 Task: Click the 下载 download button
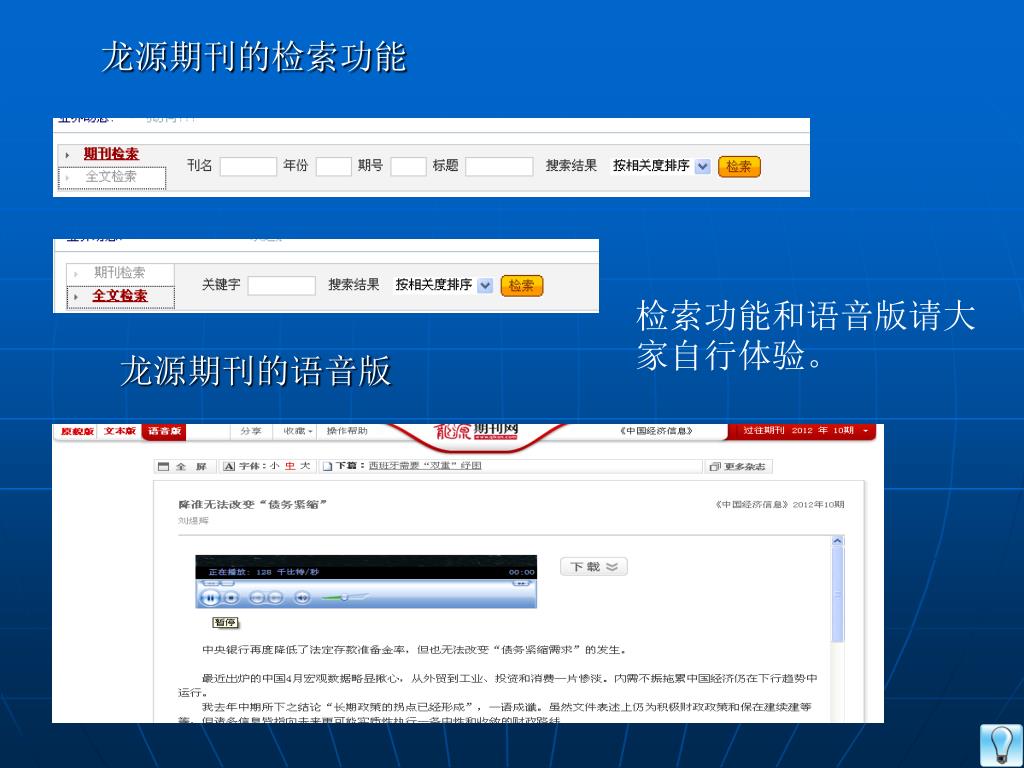coord(594,567)
